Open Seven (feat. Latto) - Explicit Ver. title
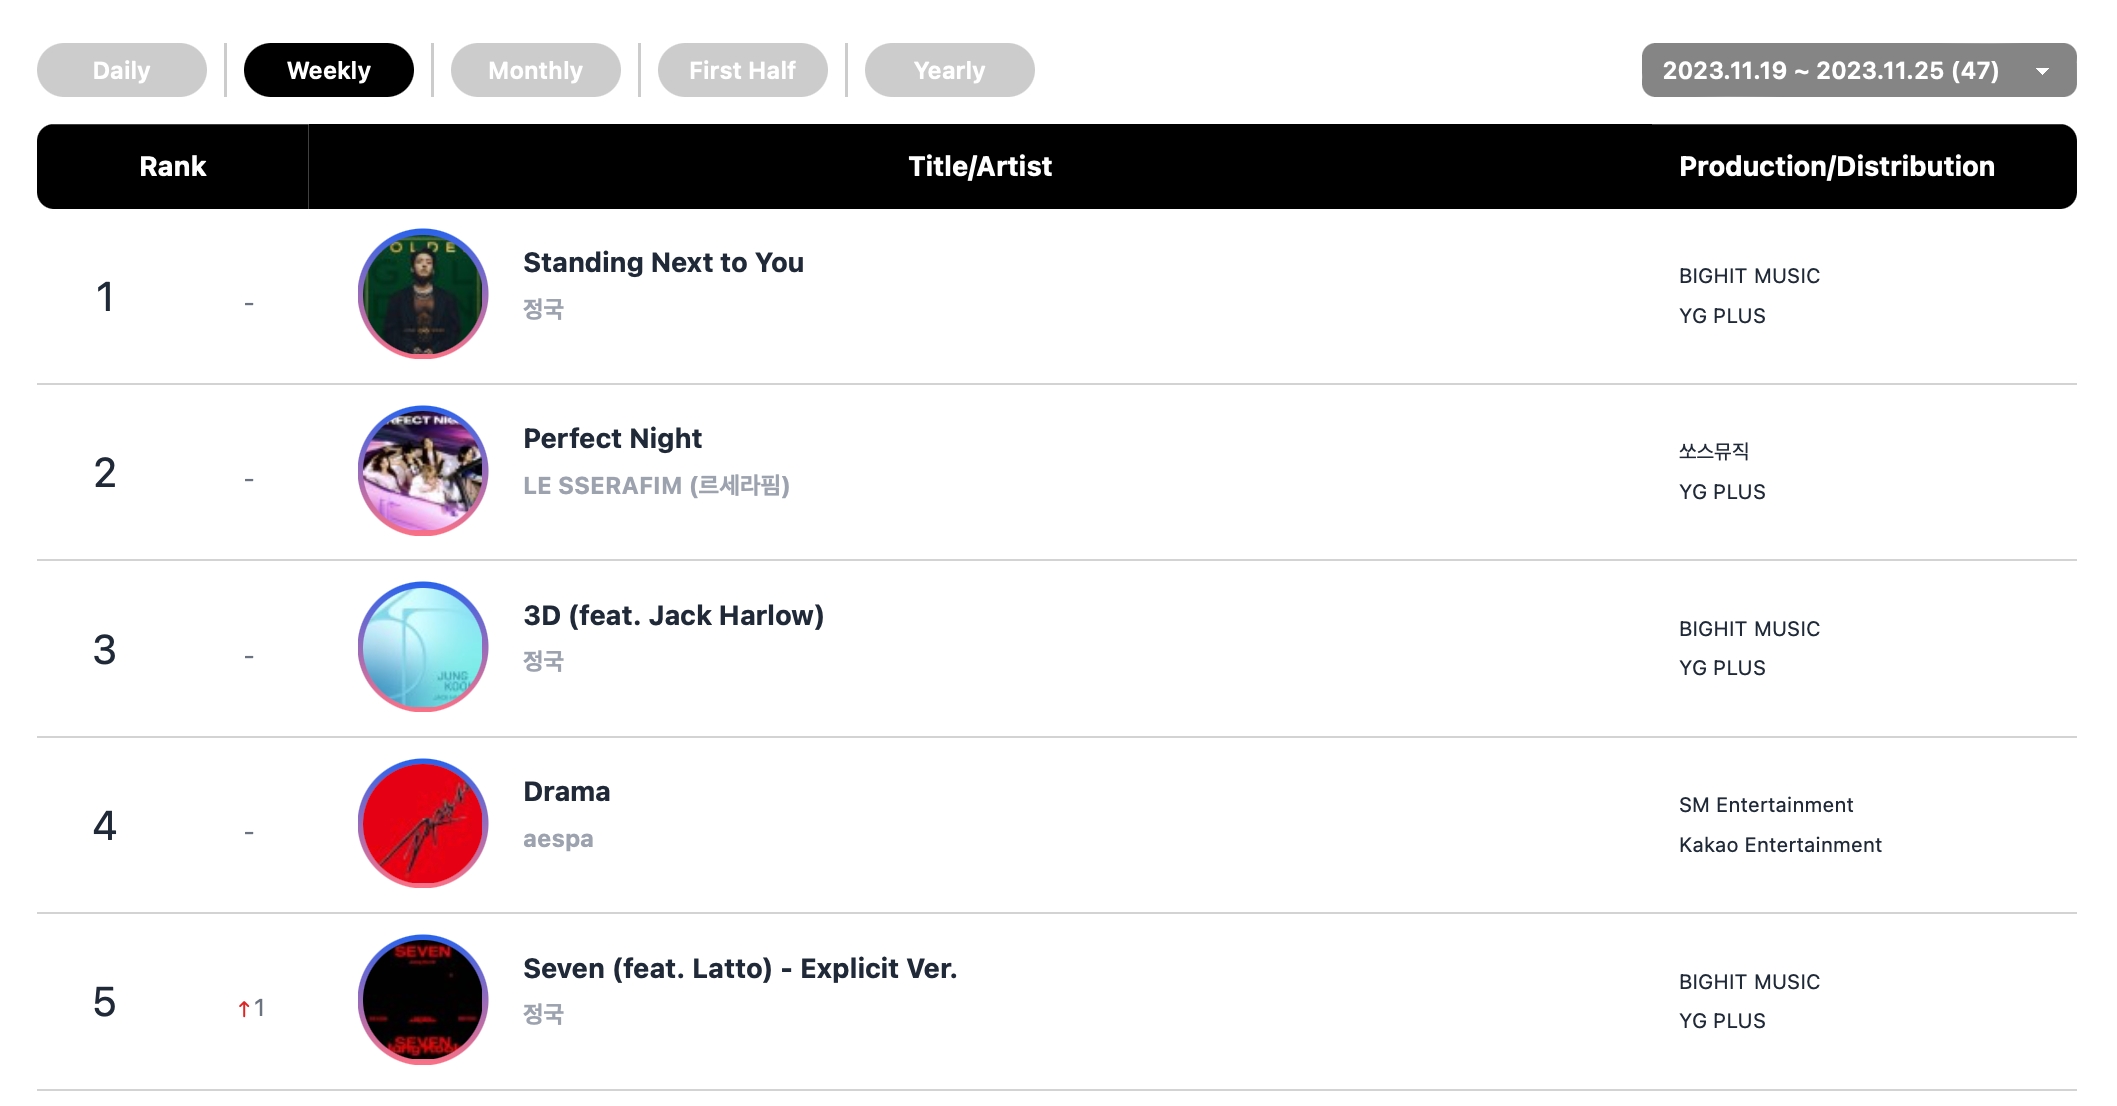The height and width of the screenshot is (1106, 2117). pos(740,968)
